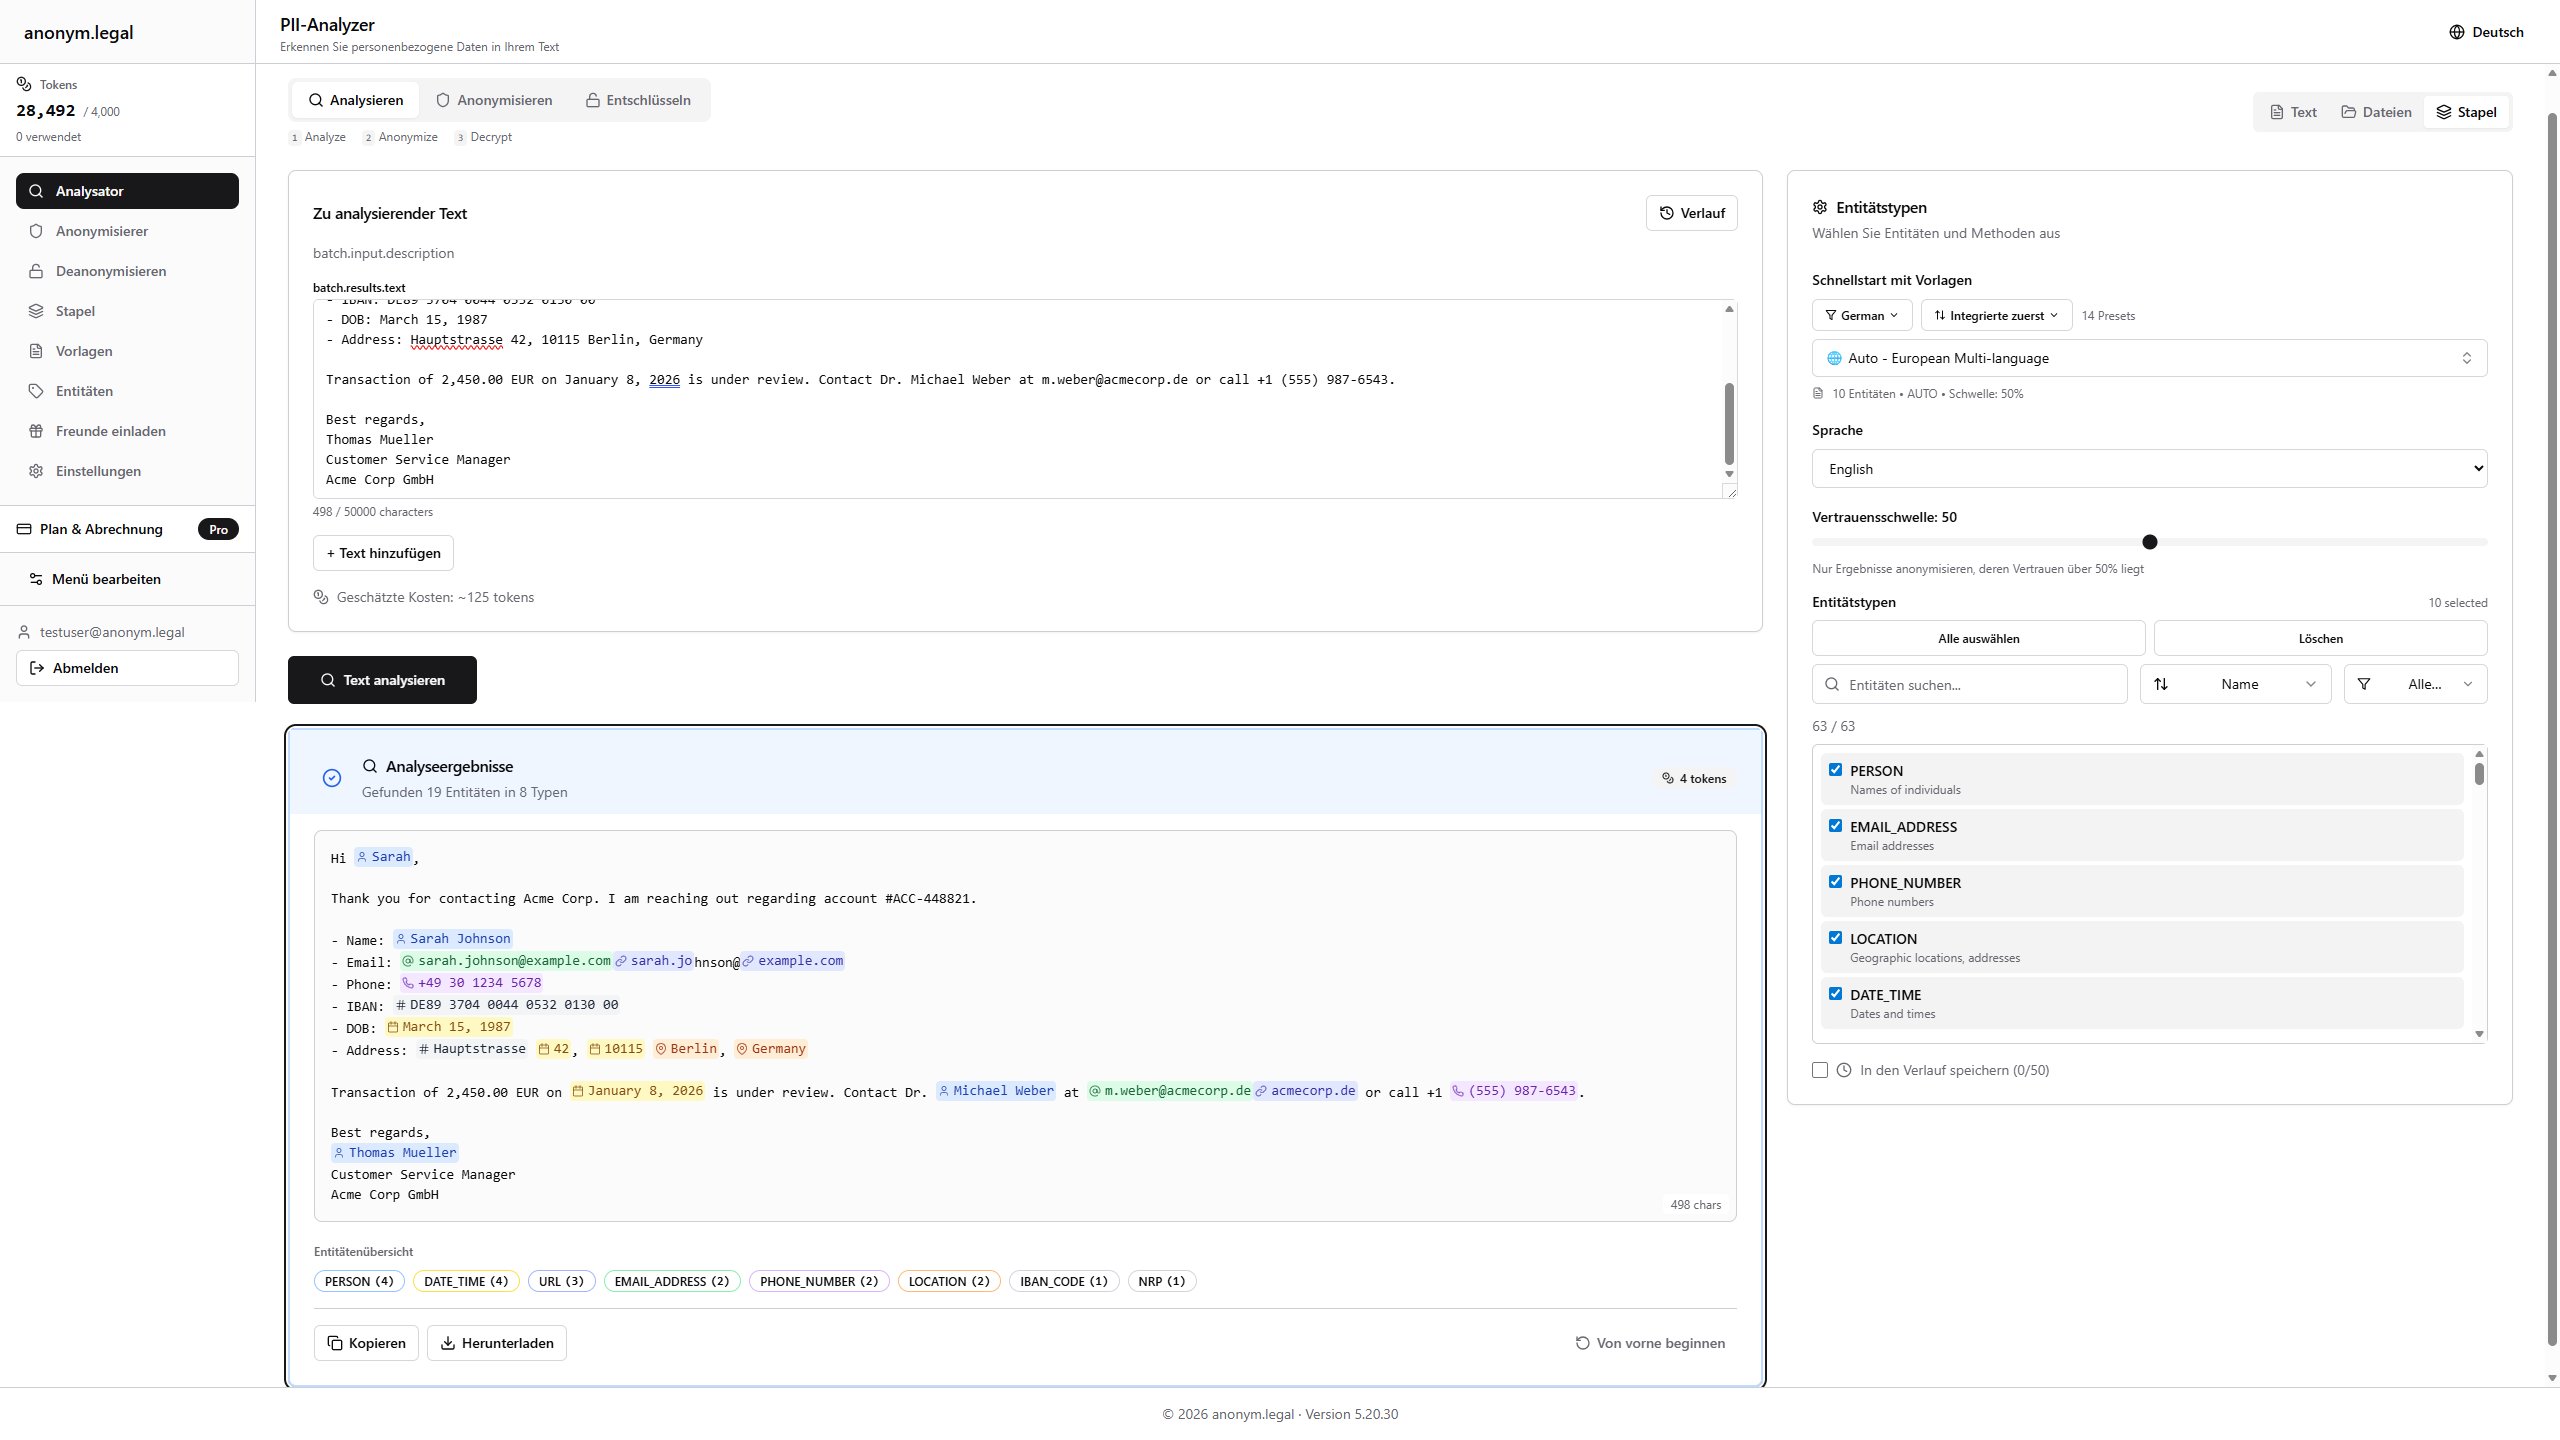This screenshot has height=1440, width=2560.
Task: Click the Text analysieren button
Action: click(382, 679)
